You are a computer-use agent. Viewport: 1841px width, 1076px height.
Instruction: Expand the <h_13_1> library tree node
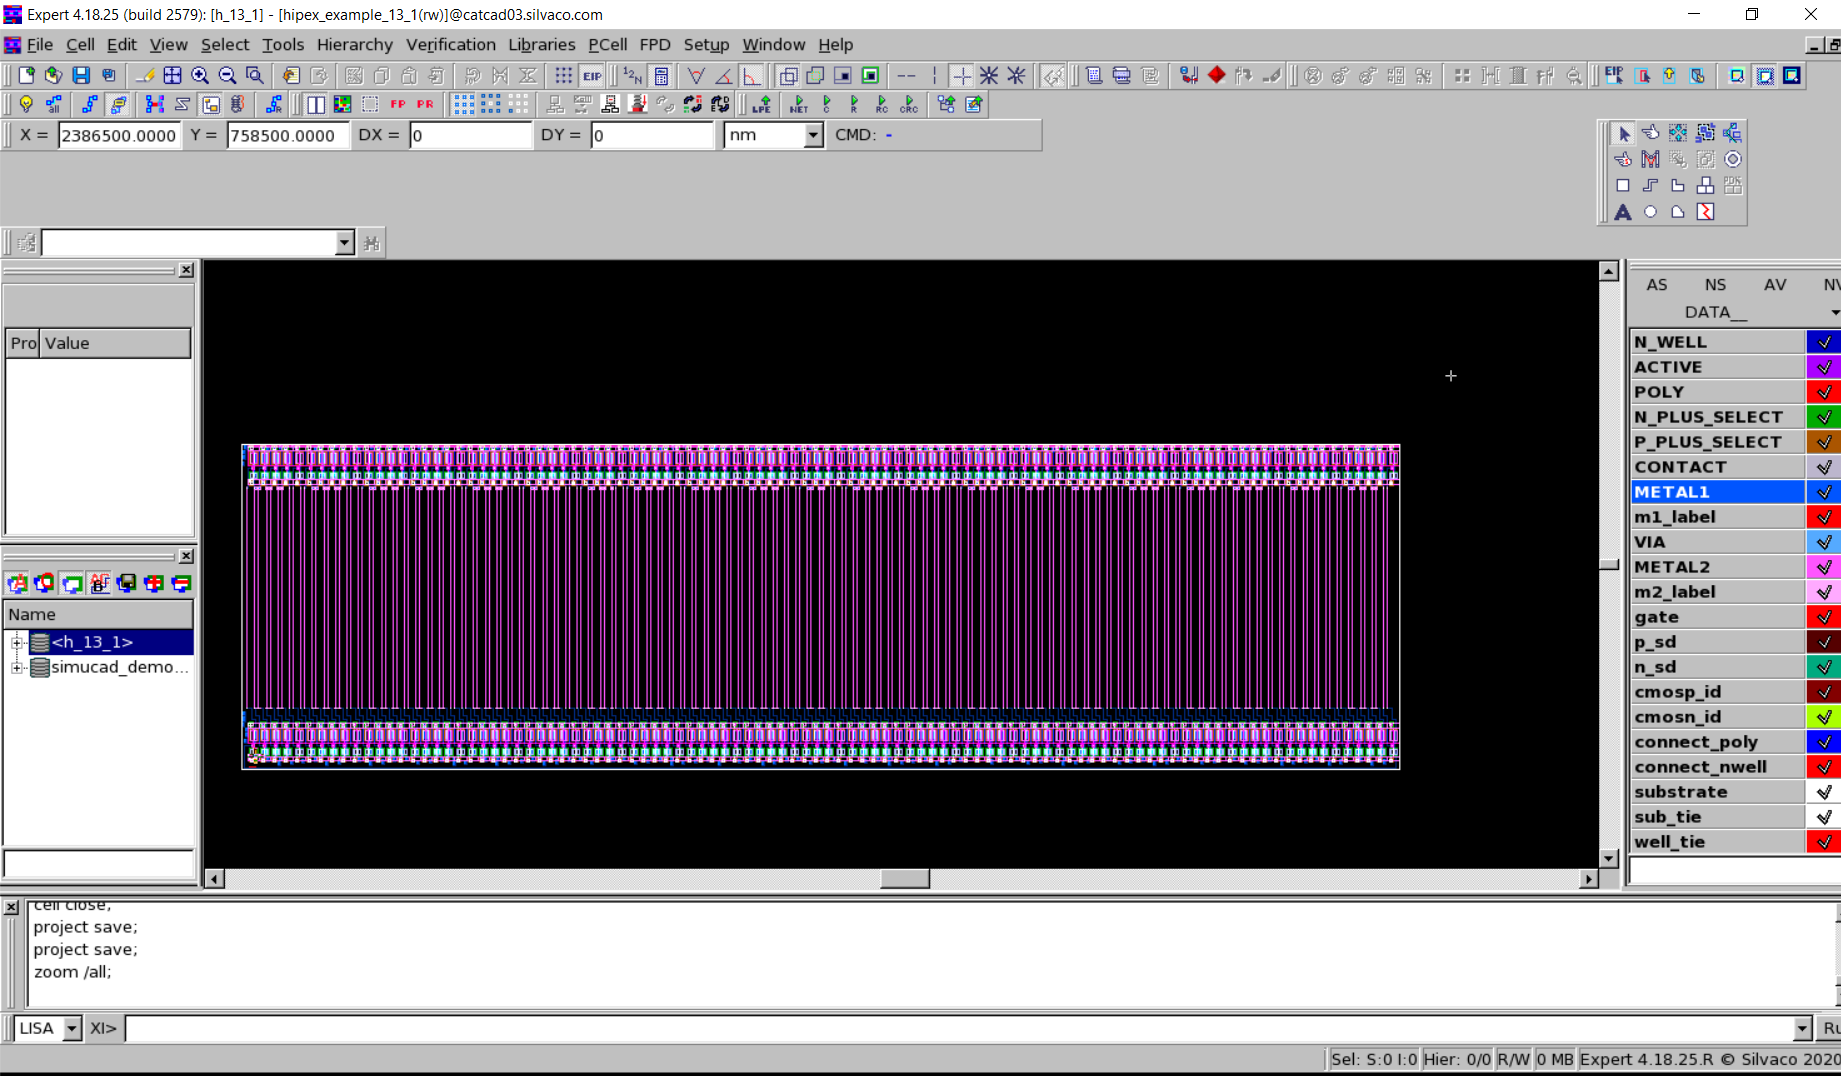click(x=16, y=642)
